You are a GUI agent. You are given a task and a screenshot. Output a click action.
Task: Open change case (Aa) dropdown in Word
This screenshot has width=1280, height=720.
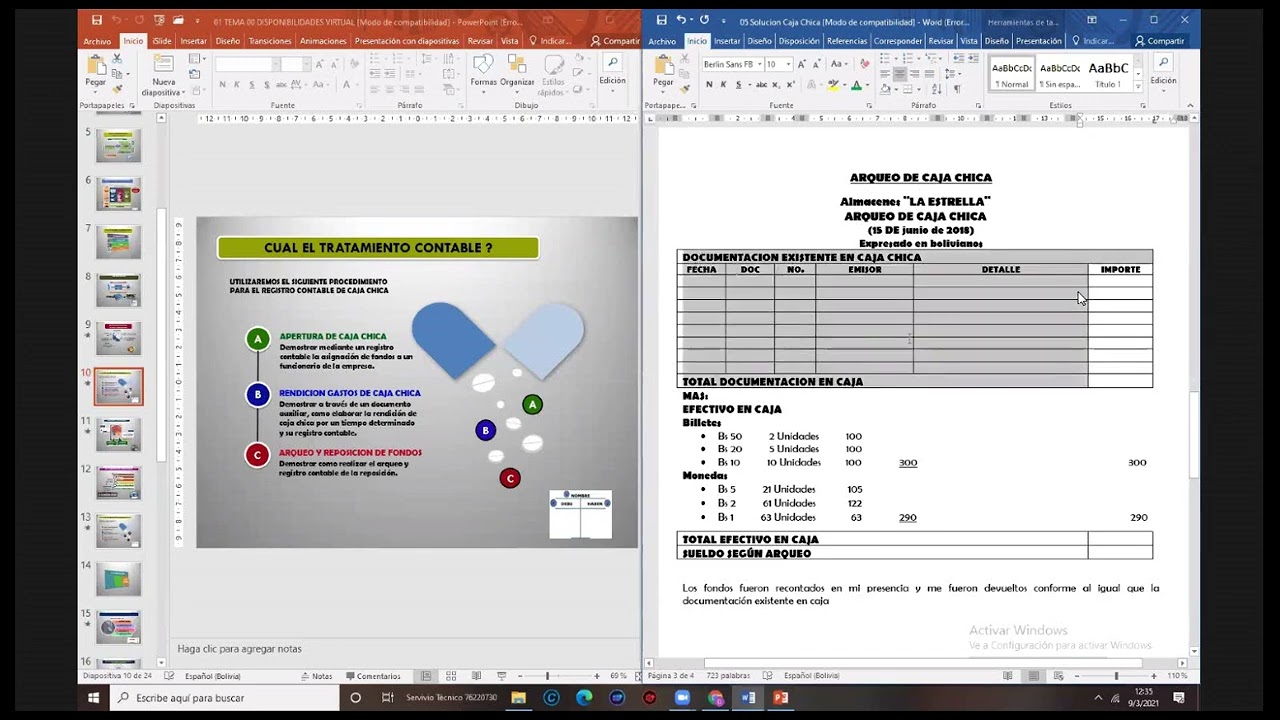tap(838, 64)
